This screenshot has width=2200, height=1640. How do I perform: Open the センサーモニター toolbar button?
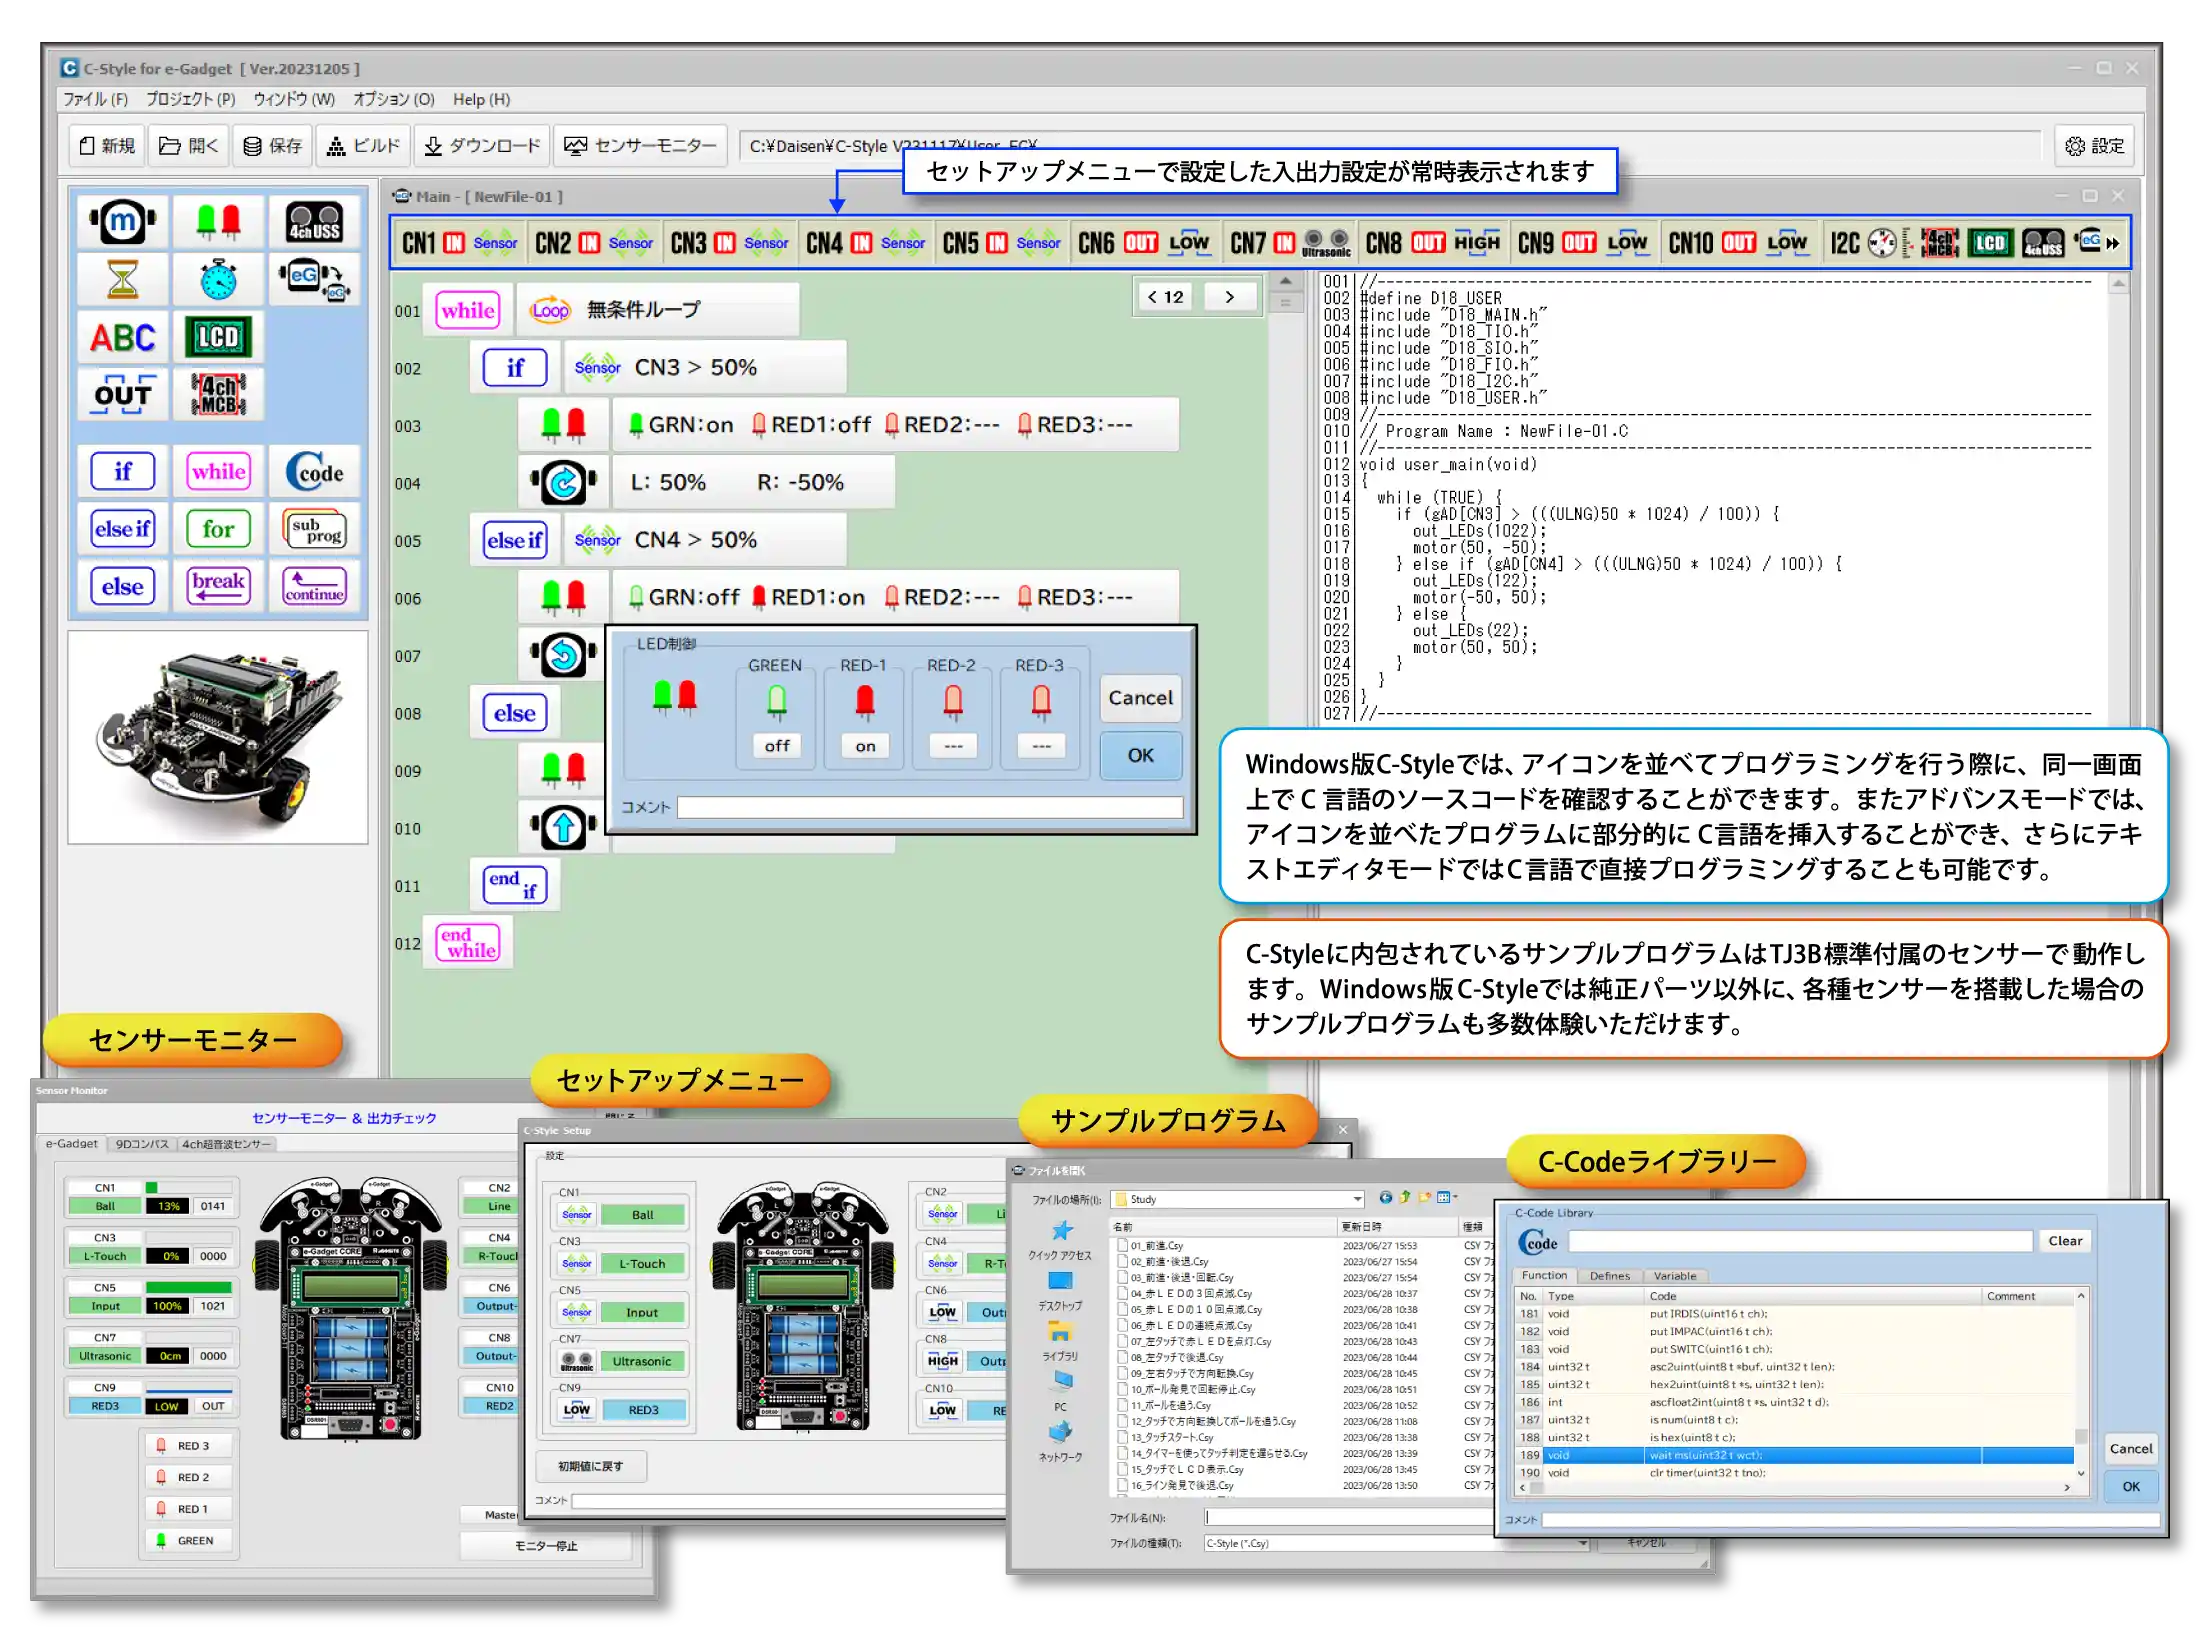tap(640, 146)
